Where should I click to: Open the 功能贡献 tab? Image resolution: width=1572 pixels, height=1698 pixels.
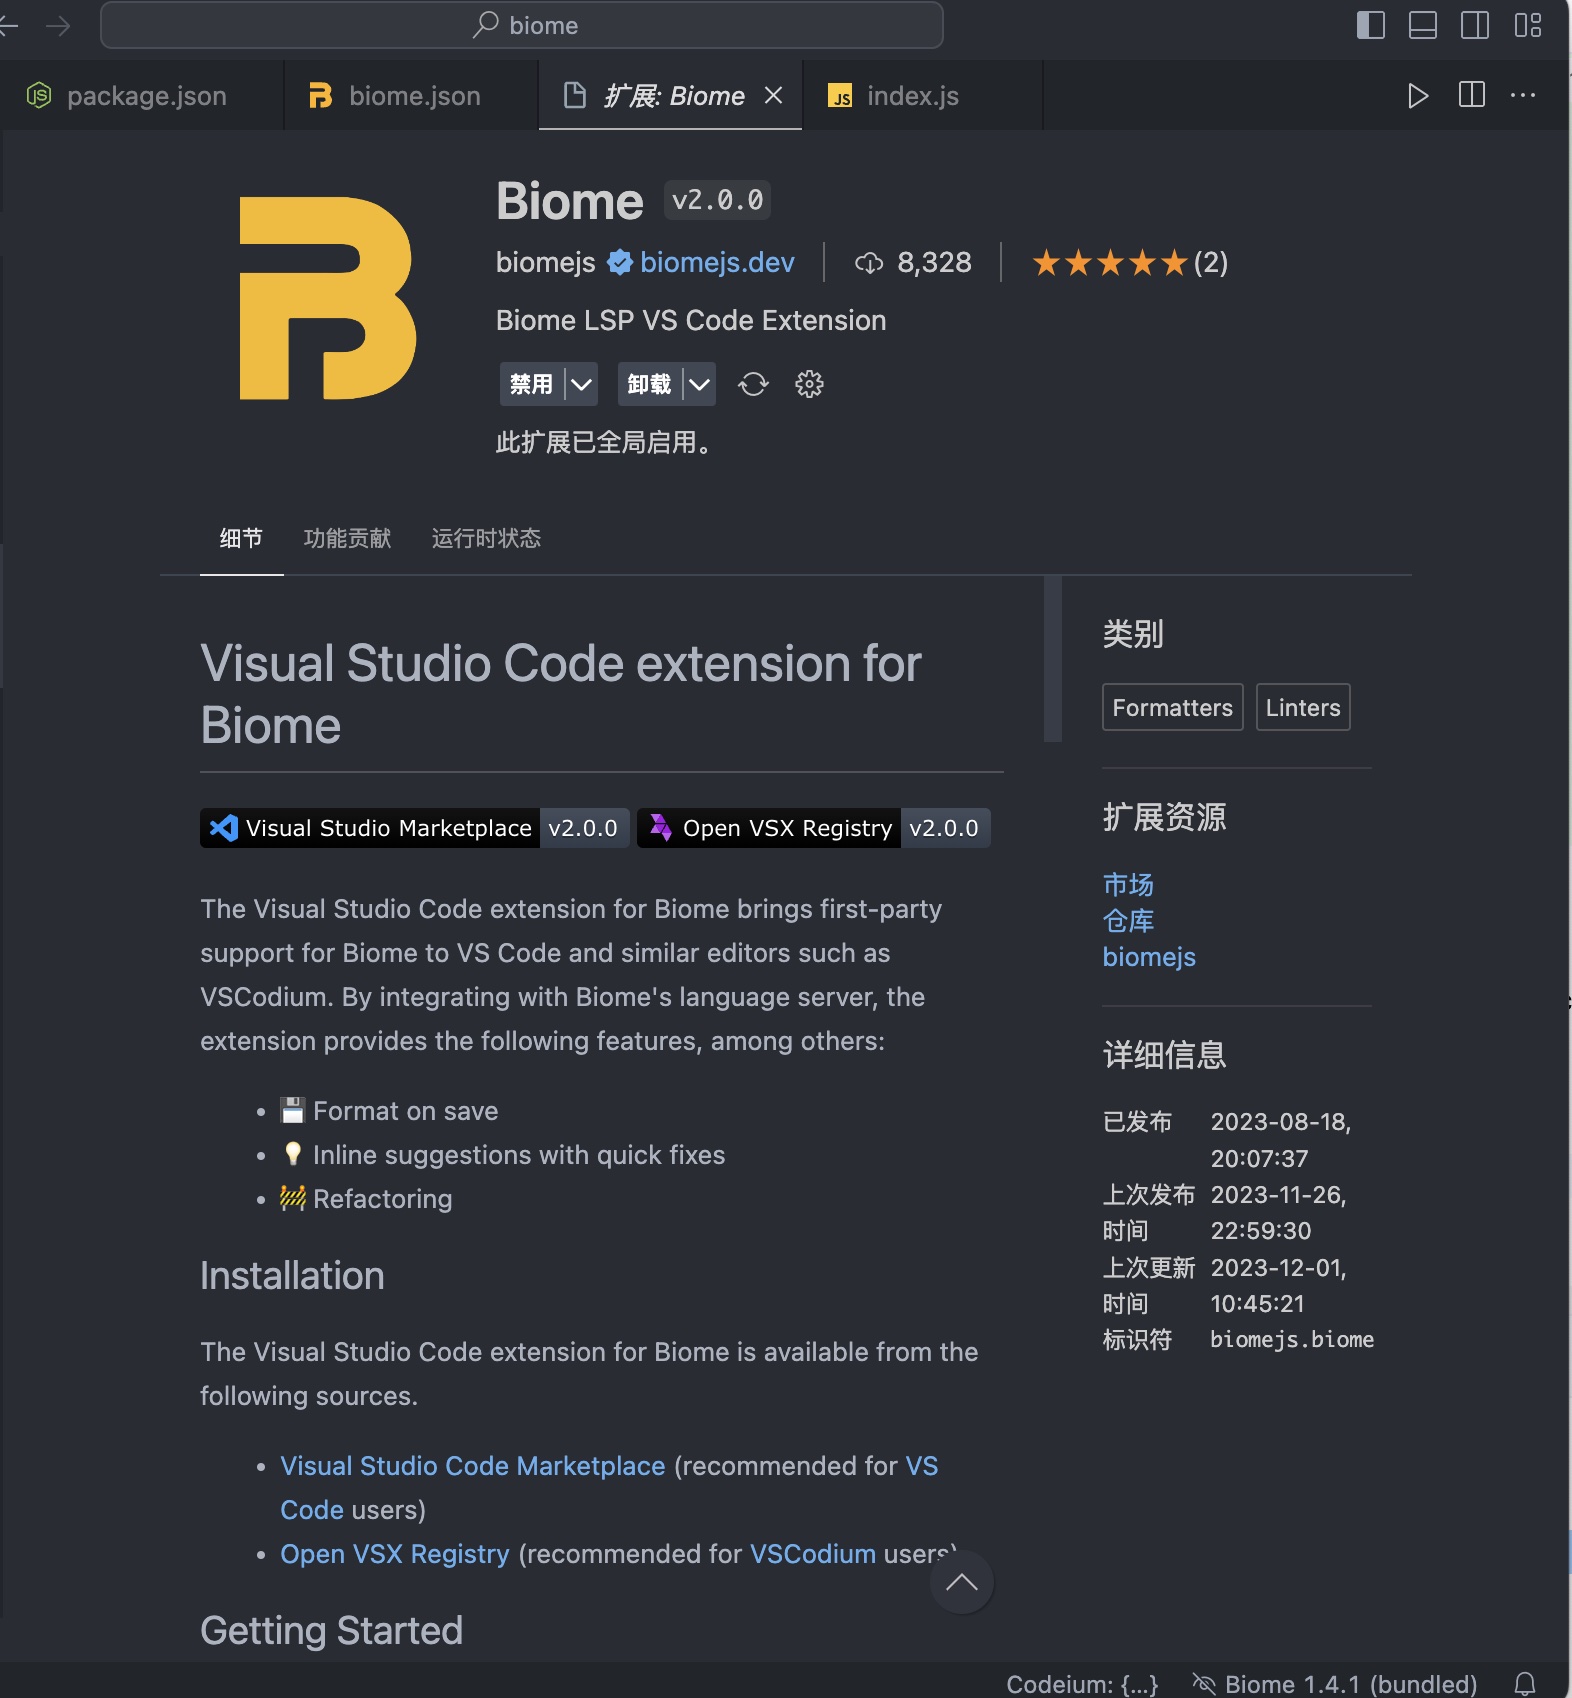point(347,538)
